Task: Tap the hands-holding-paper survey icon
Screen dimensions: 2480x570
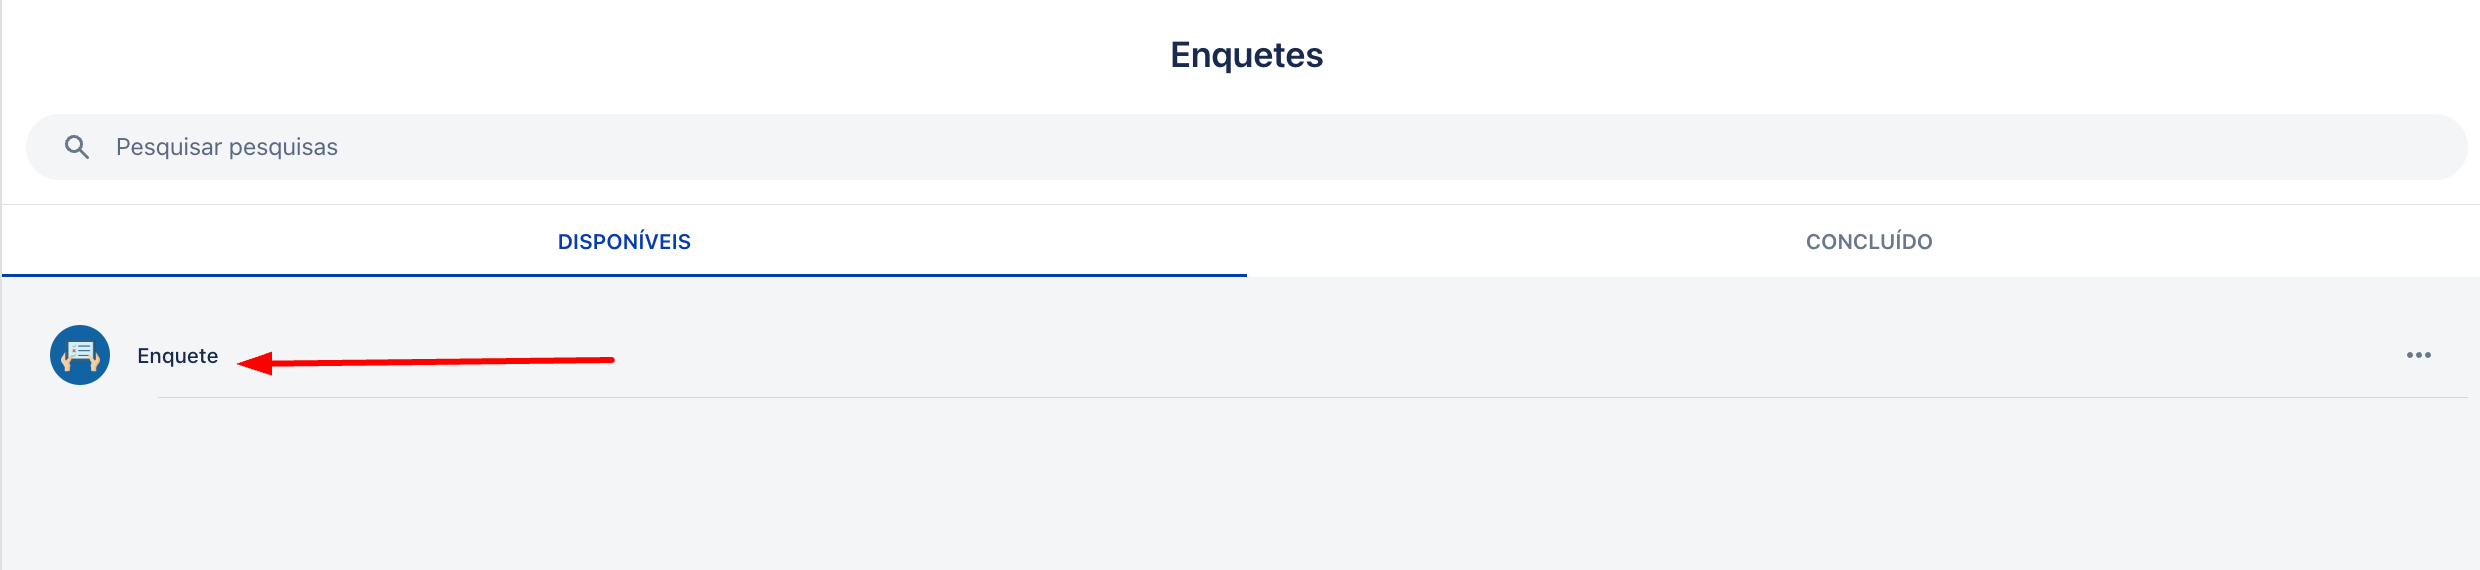Action: (80, 355)
